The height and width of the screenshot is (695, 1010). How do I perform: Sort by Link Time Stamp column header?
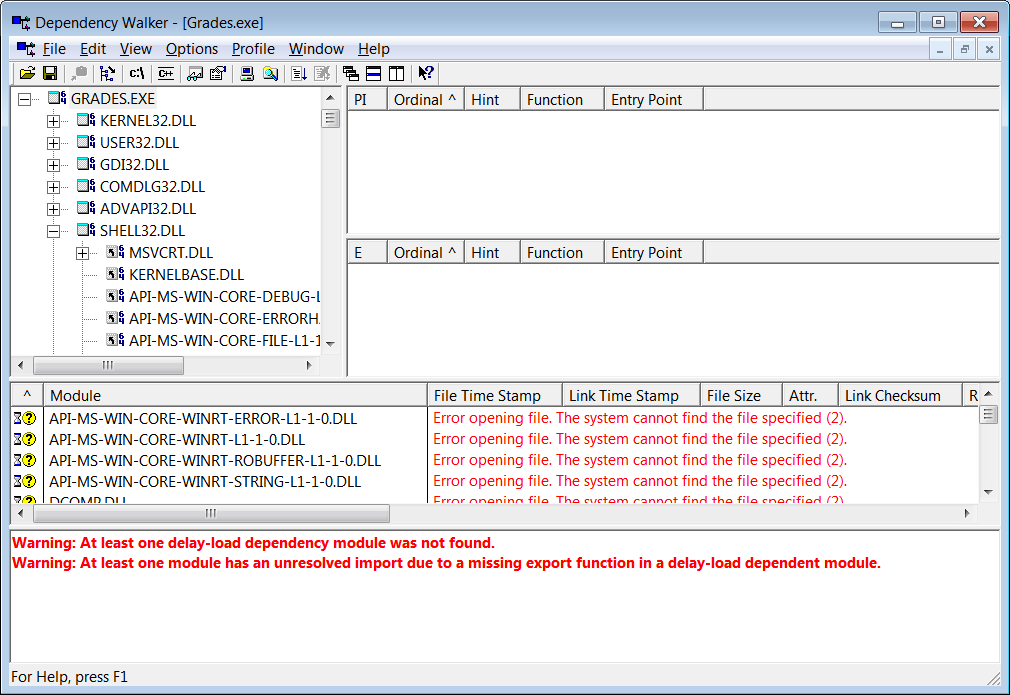pos(631,395)
